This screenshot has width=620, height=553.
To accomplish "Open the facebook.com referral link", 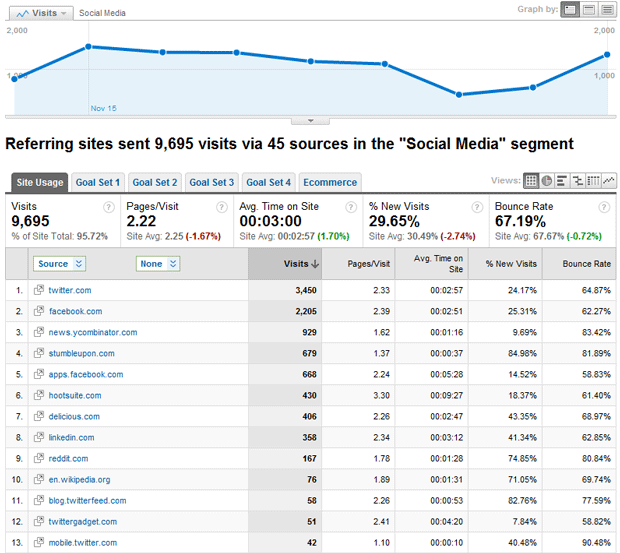I will click(76, 311).
